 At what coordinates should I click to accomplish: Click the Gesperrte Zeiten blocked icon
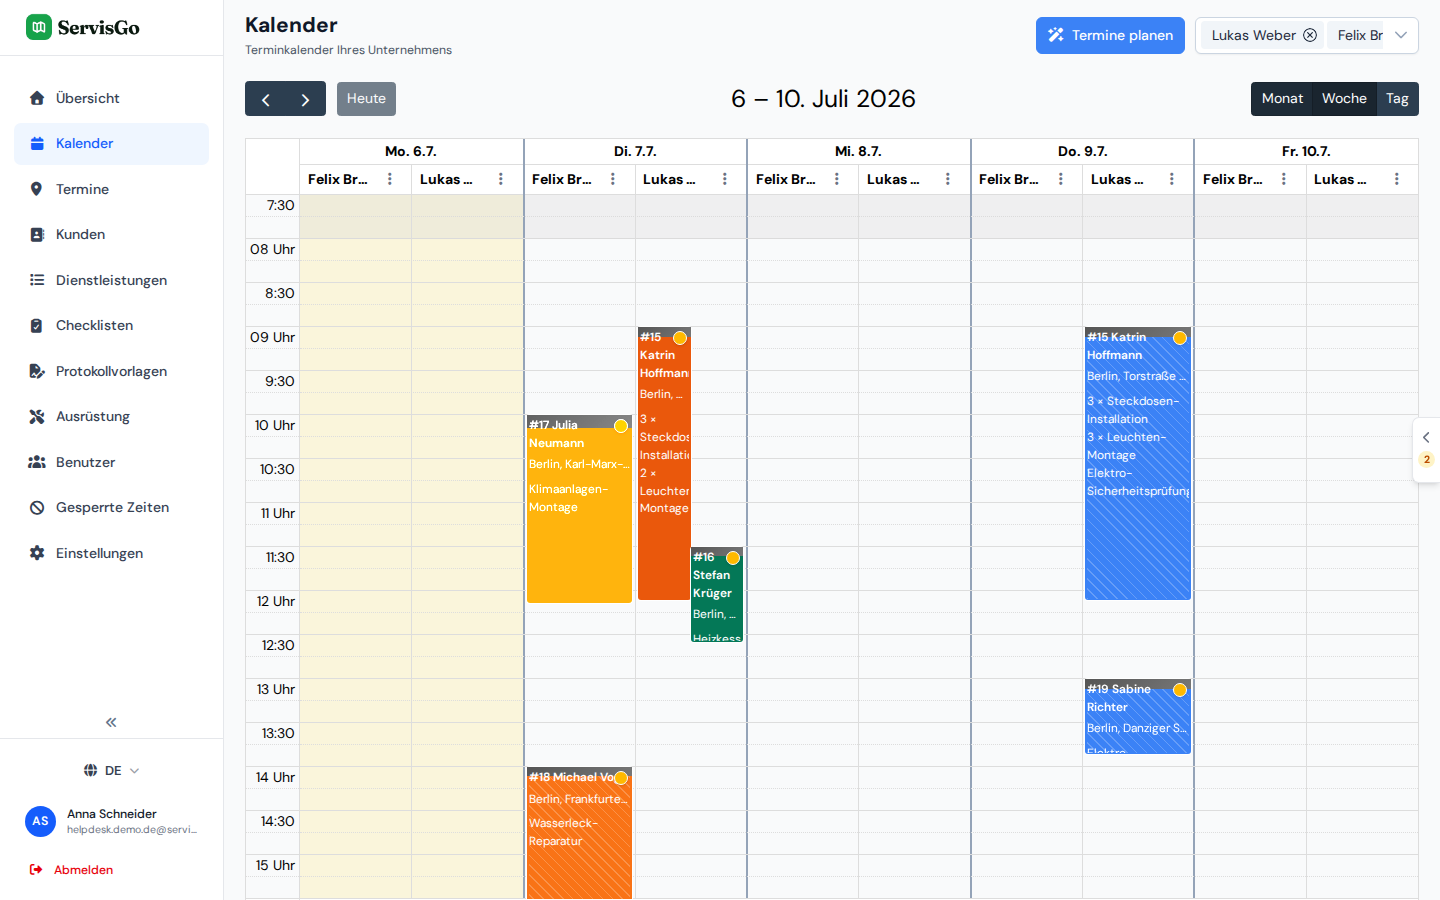click(x=37, y=507)
